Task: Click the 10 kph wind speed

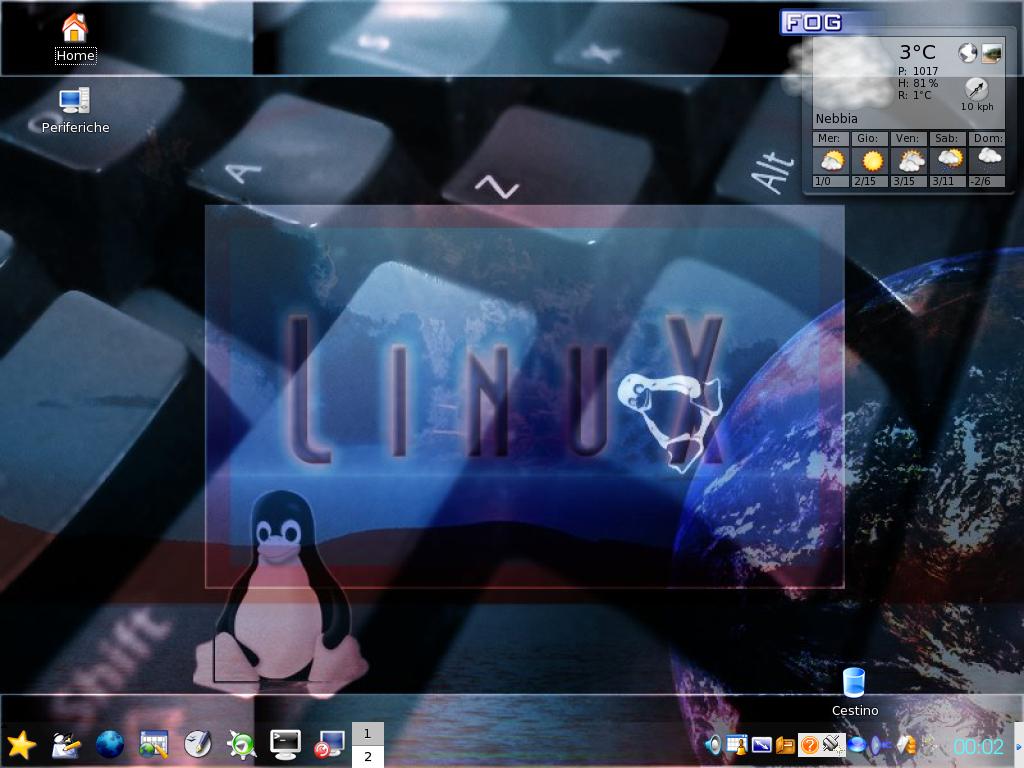Action: click(x=977, y=106)
